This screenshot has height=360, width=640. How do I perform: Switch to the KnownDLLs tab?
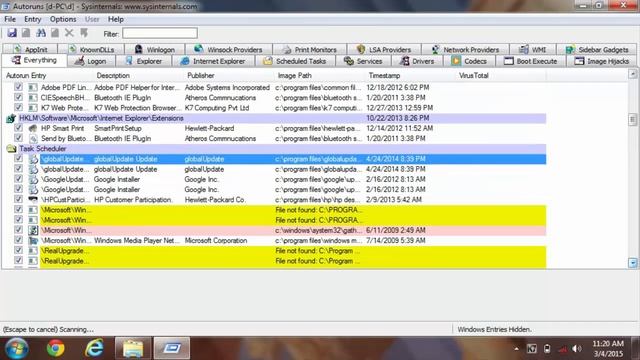tap(91, 49)
